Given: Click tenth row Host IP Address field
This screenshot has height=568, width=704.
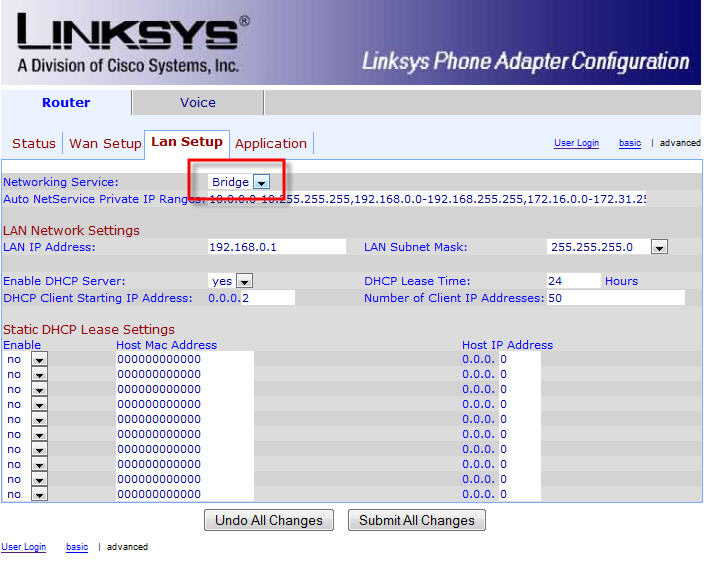Looking at the screenshot, I should (x=519, y=494).
